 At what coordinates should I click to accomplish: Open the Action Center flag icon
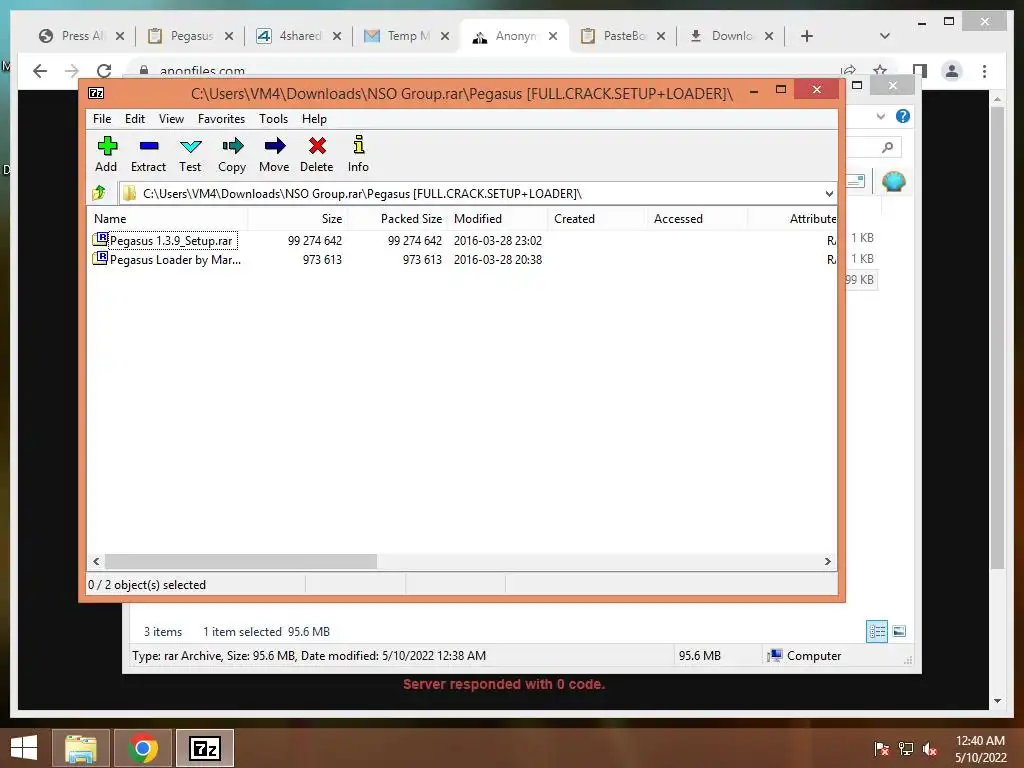(882, 749)
